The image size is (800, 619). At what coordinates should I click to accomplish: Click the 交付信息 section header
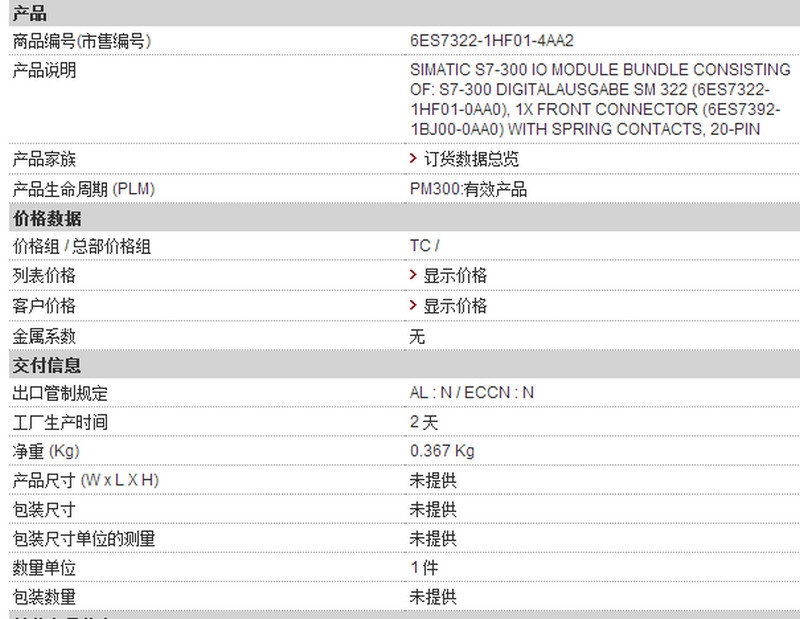[47, 365]
